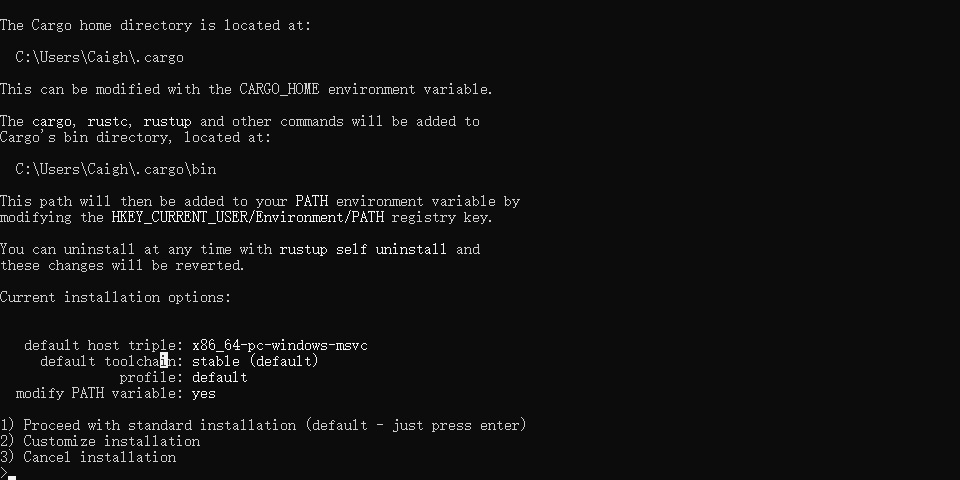The height and width of the screenshot is (480, 960).
Task: Click the C:\Users\Caigh\.cargo\bin directory path
Action: click(116, 169)
